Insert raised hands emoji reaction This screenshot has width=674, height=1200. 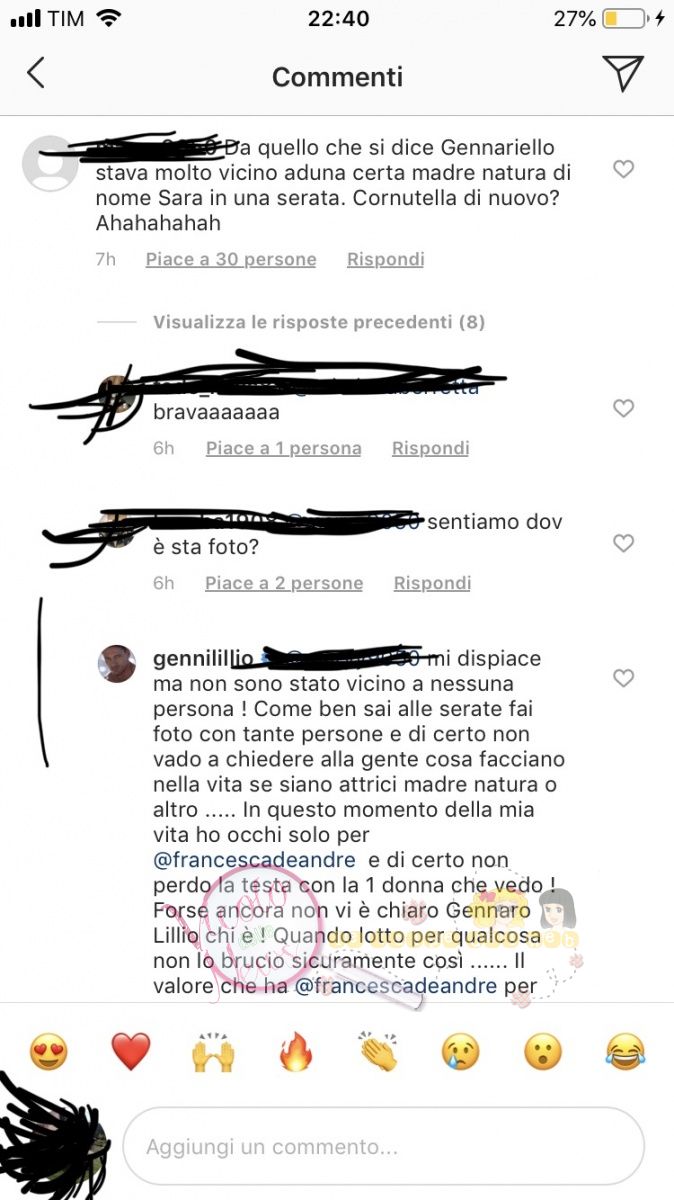(x=213, y=1052)
